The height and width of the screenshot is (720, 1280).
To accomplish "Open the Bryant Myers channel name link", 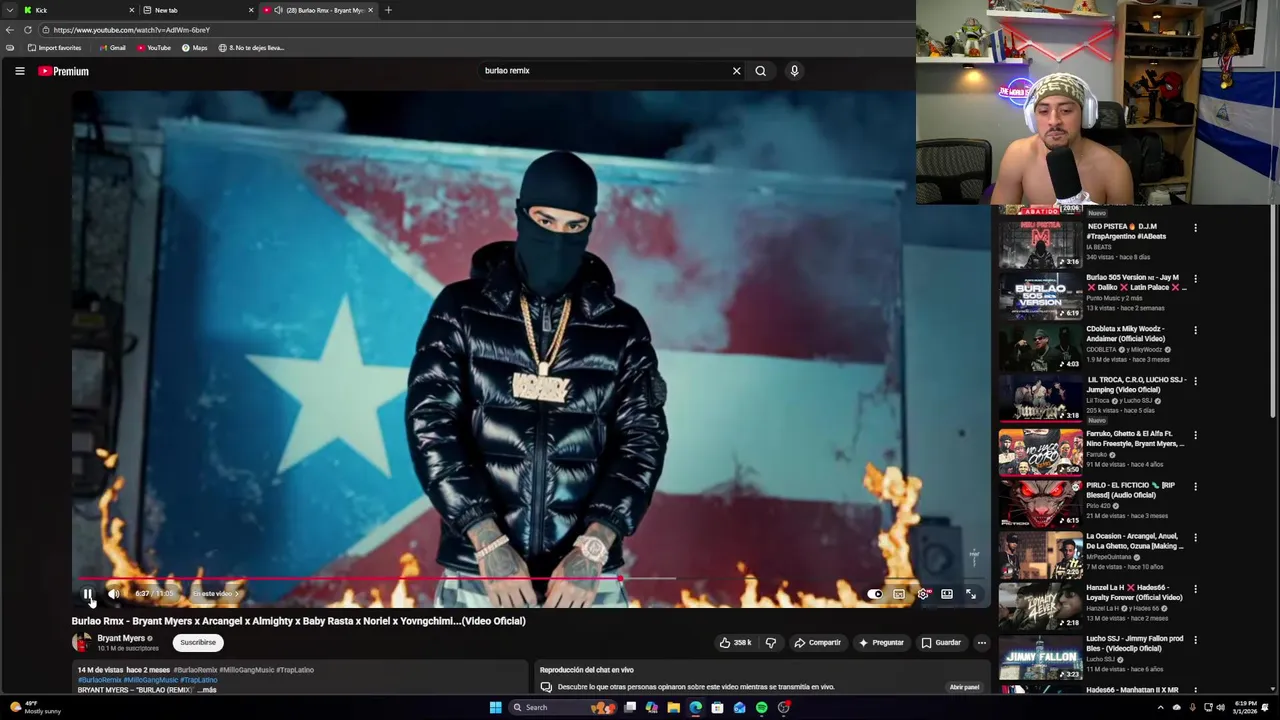I will coord(121,638).
